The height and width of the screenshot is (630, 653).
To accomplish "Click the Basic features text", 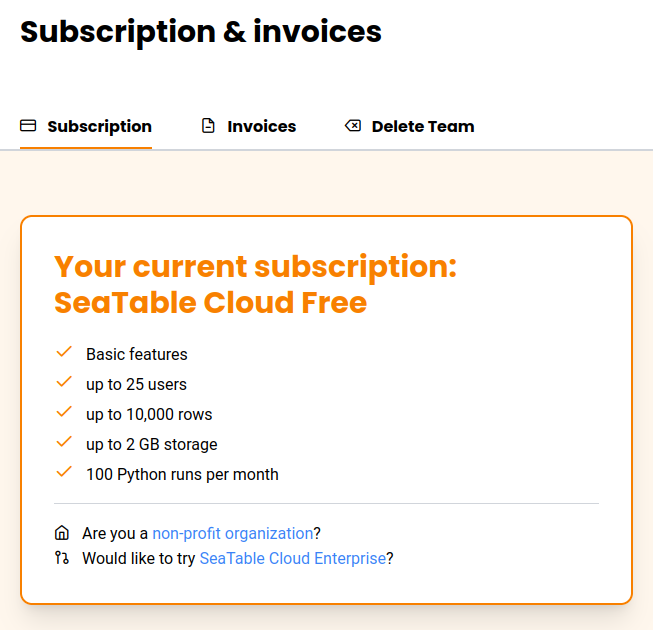I will [x=137, y=354].
